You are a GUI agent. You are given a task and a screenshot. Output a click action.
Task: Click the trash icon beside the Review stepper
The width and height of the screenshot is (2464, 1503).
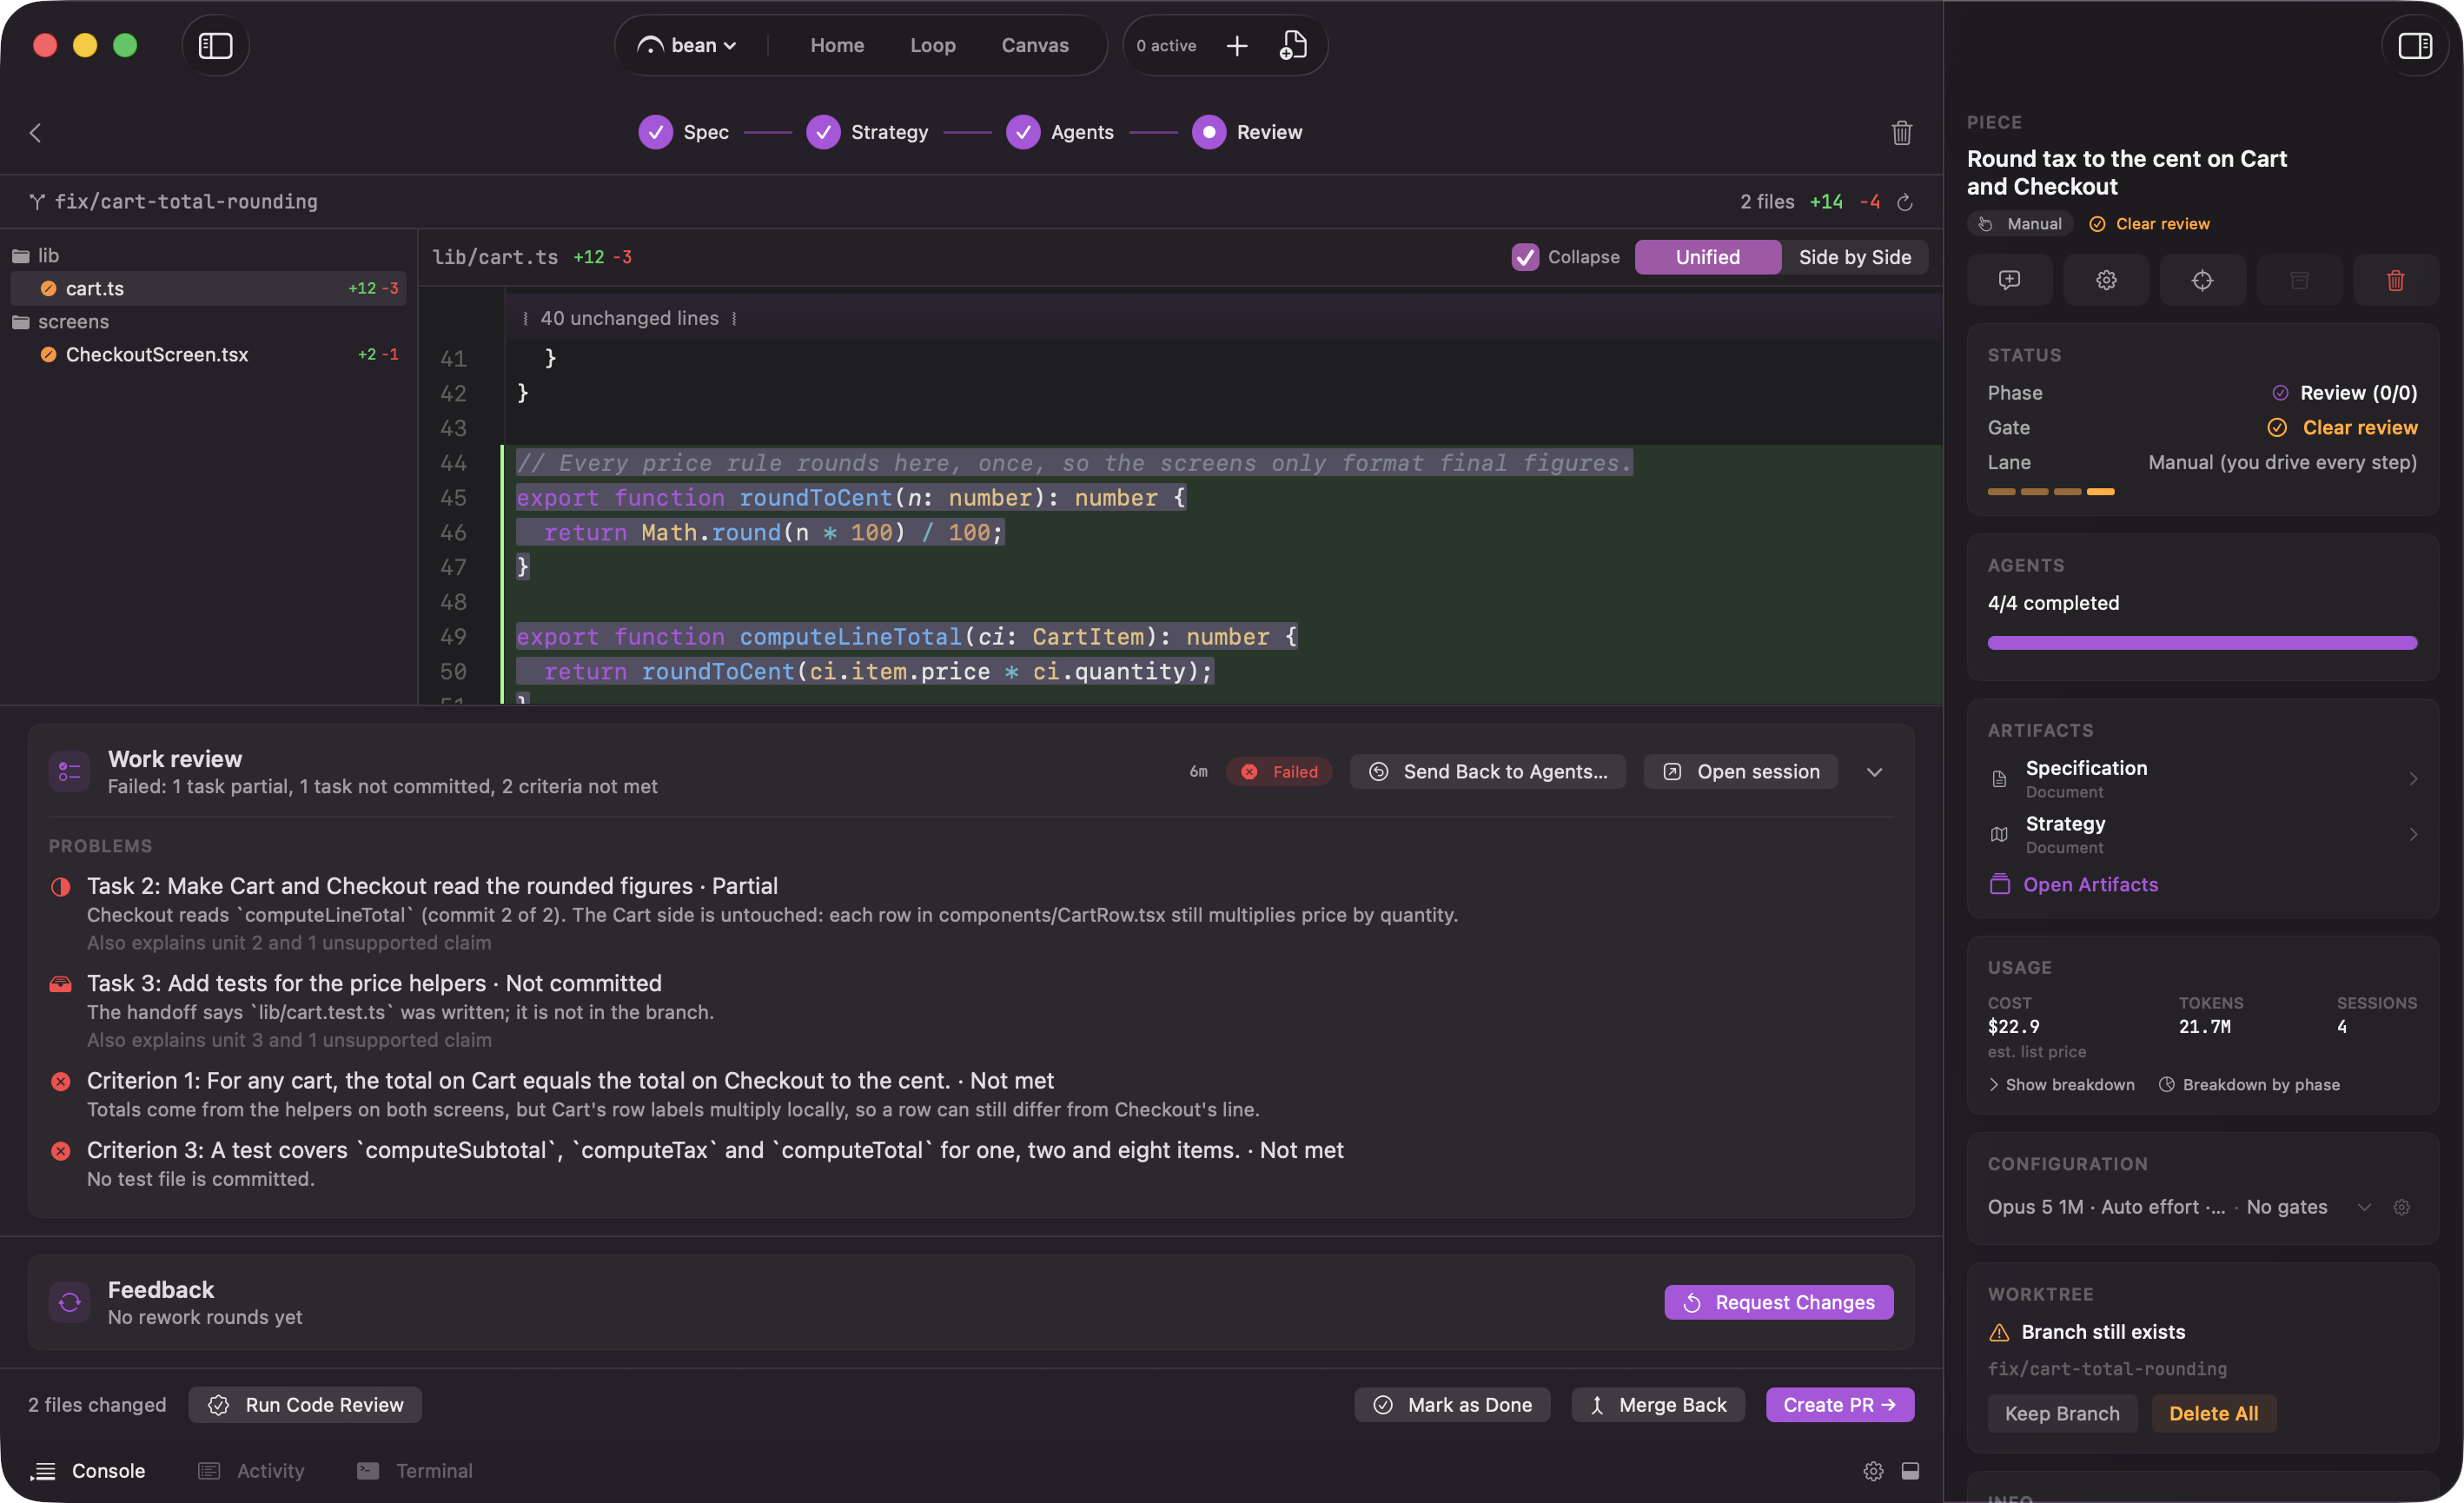pos(1901,132)
